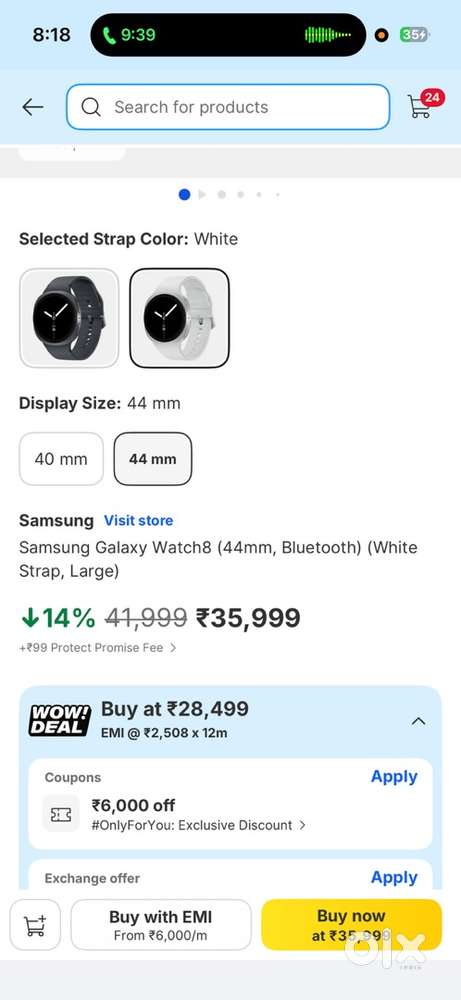Open the OnlyForYou Exclusive Discount details
Image resolution: width=461 pixels, height=1000 pixels.
click(199, 825)
